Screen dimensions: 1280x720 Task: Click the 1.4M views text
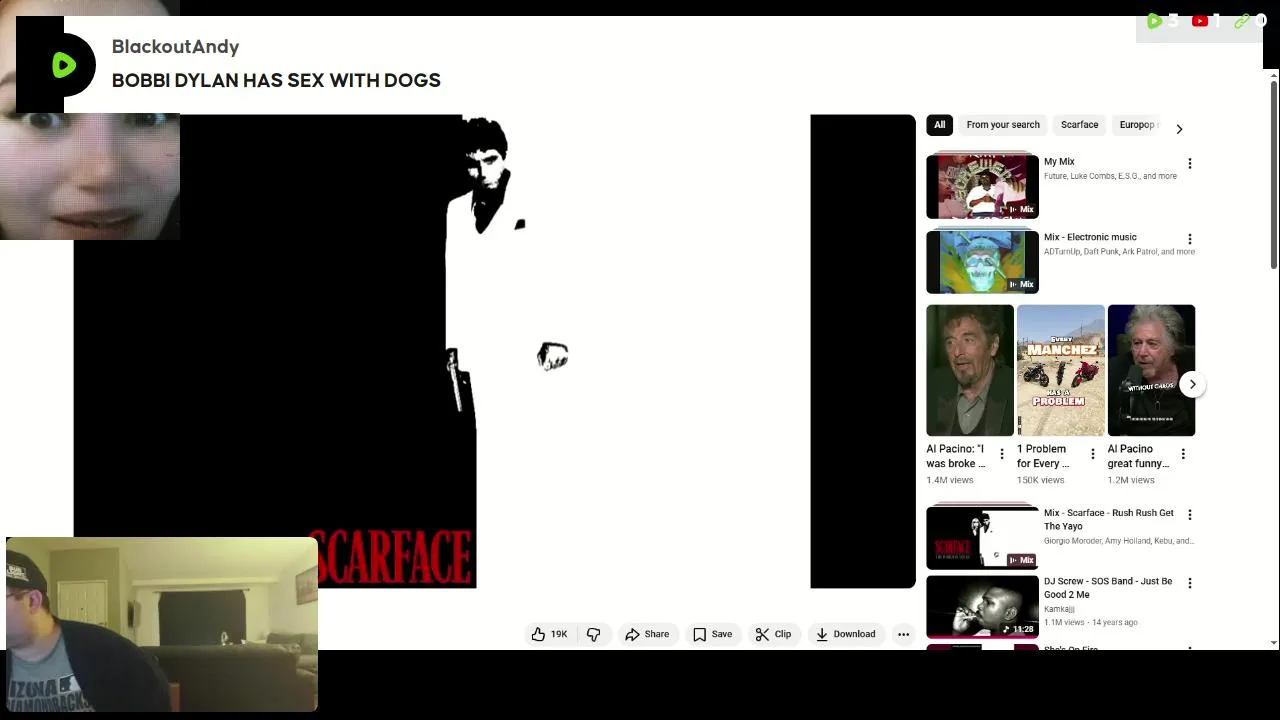click(949, 480)
